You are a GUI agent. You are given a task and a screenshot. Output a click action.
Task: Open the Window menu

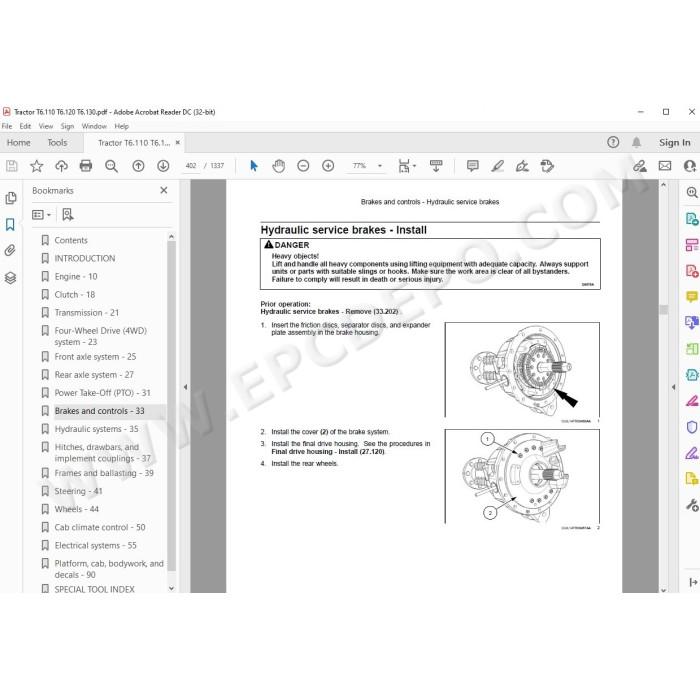point(94,126)
